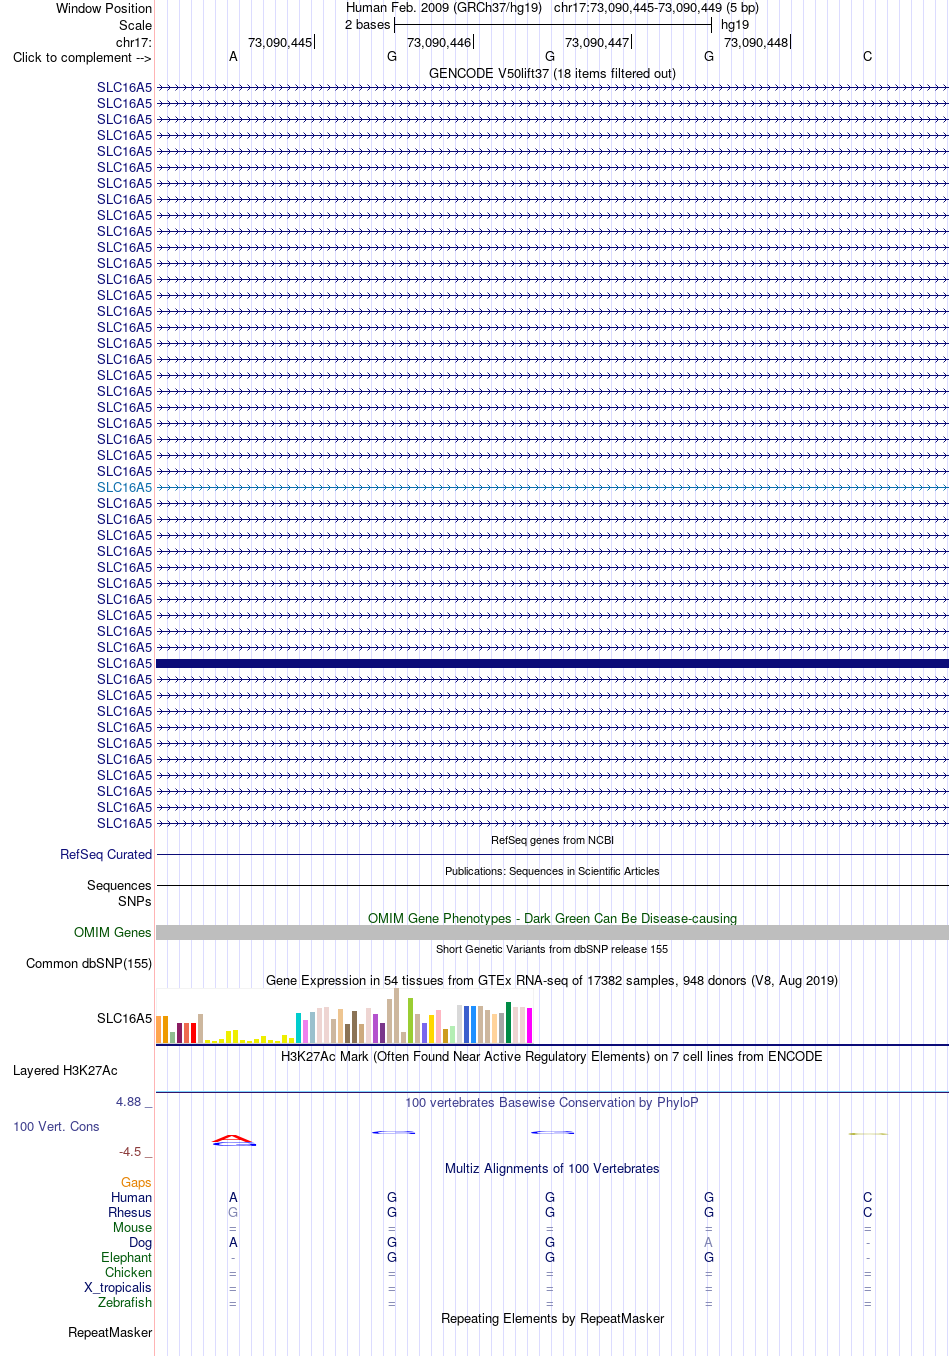
Task: Click the '100 Vert. Cons' track label
Action: [56, 1126]
